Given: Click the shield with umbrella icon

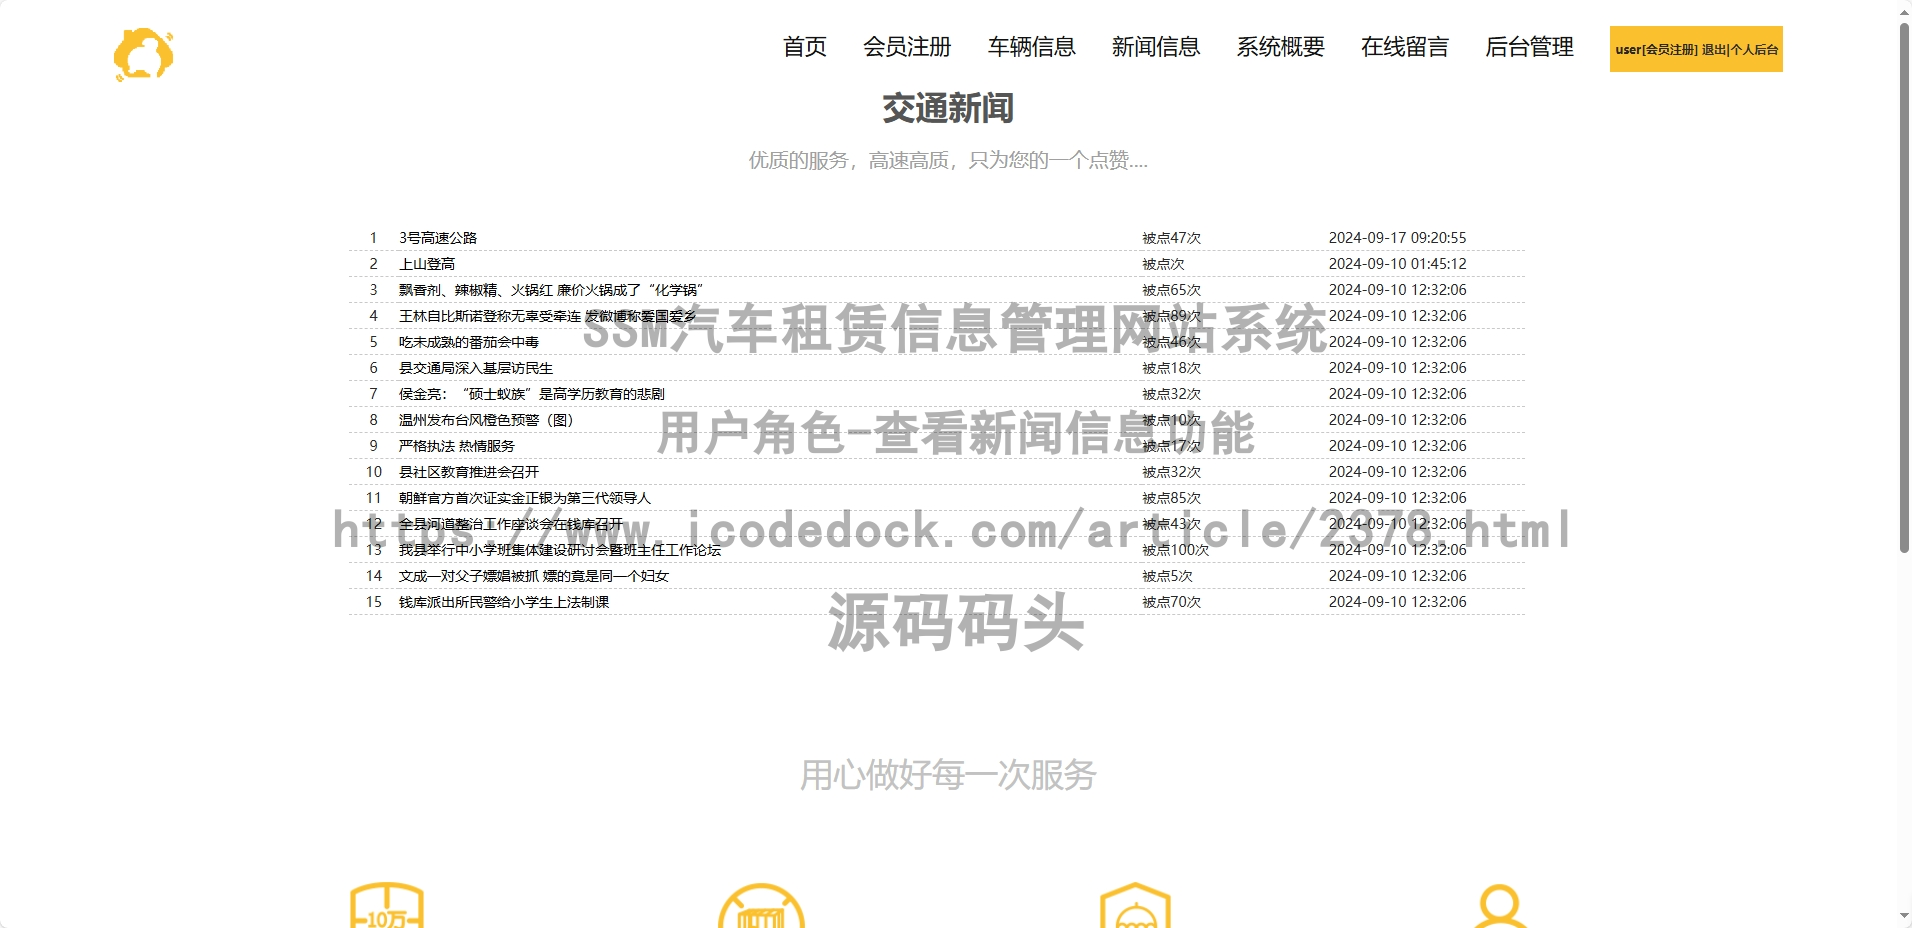Looking at the screenshot, I should (x=1135, y=906).
